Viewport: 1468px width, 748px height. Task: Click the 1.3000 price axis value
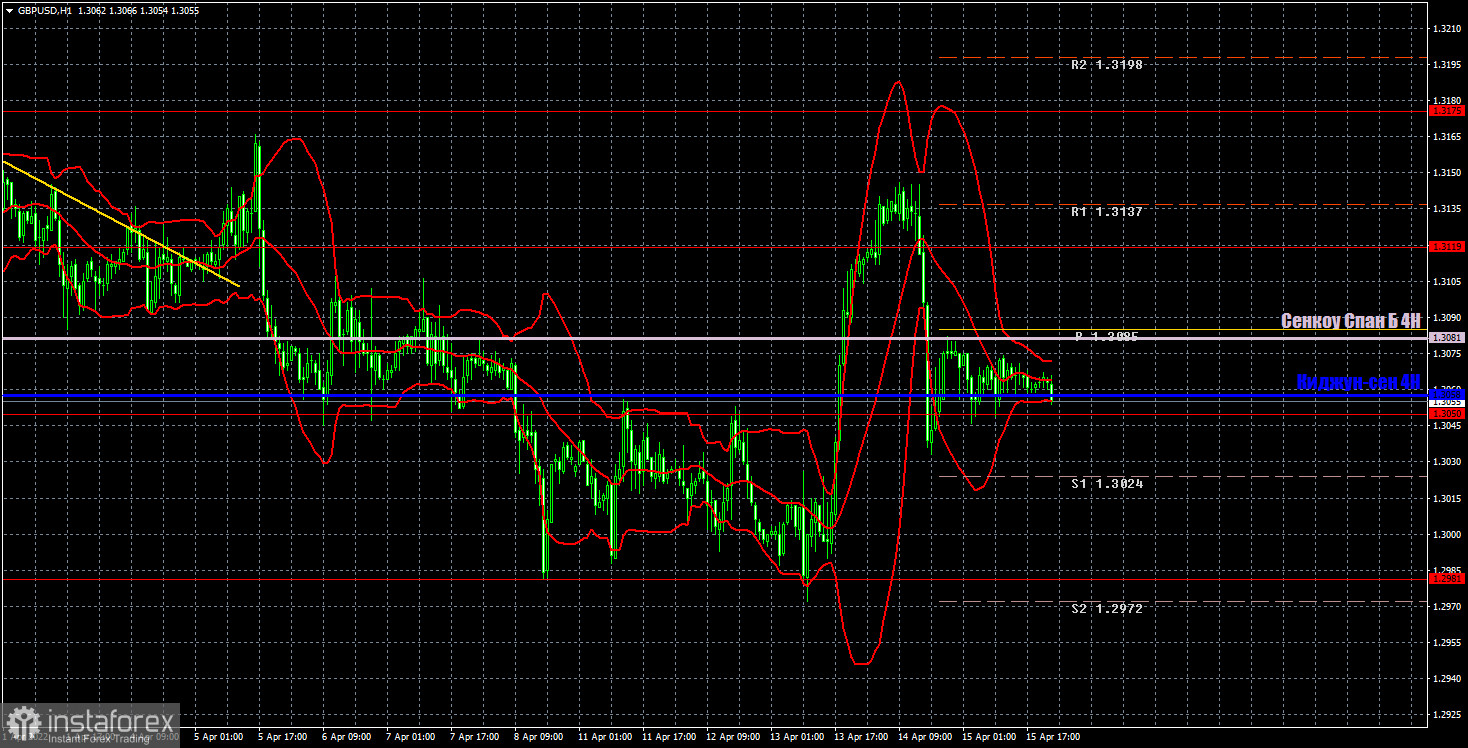click(x=1448, y=535)
